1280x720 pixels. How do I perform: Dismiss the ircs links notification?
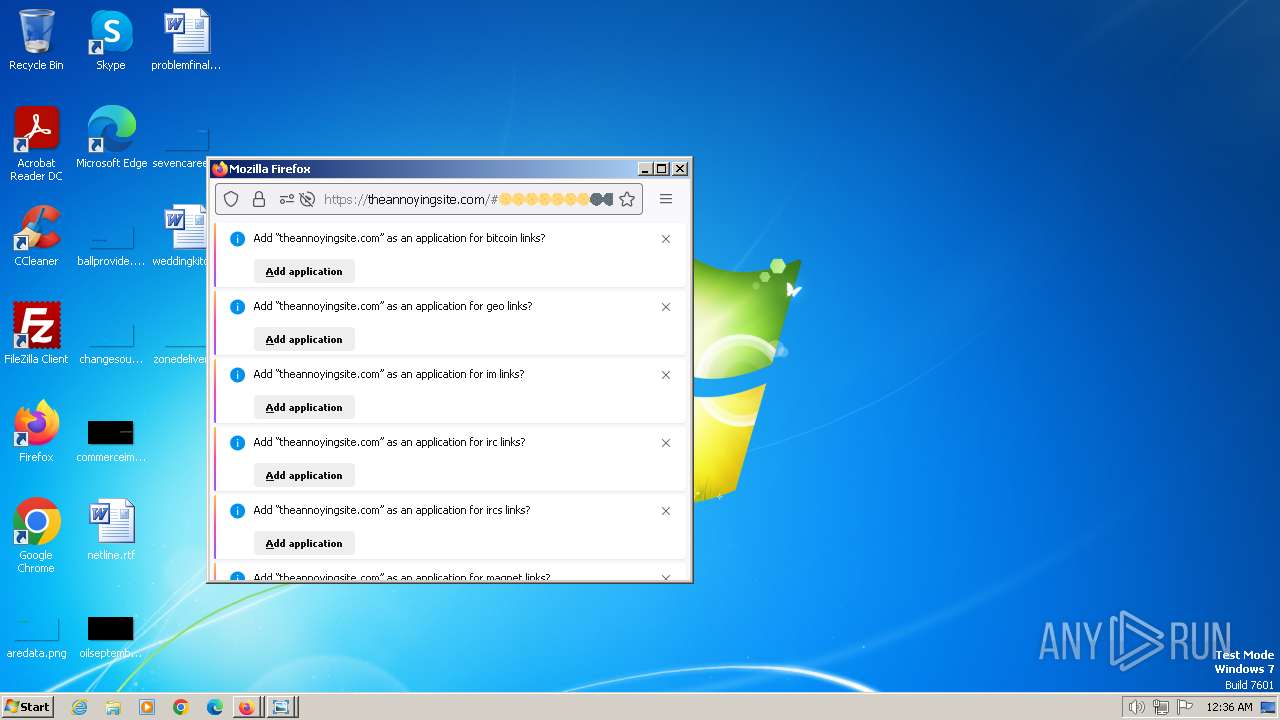click(x=666, y=511)
